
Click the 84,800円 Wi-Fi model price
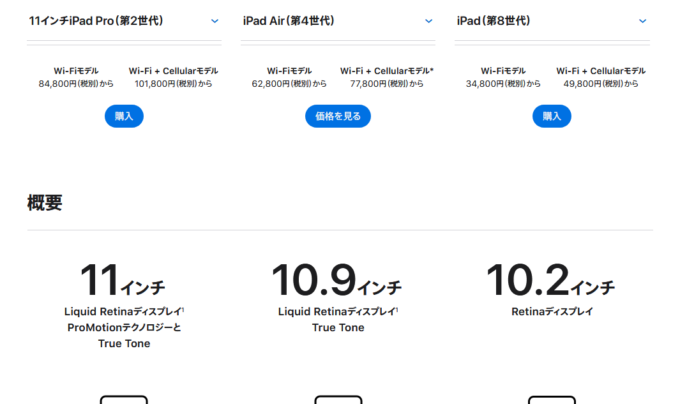(x=76, y=84)
